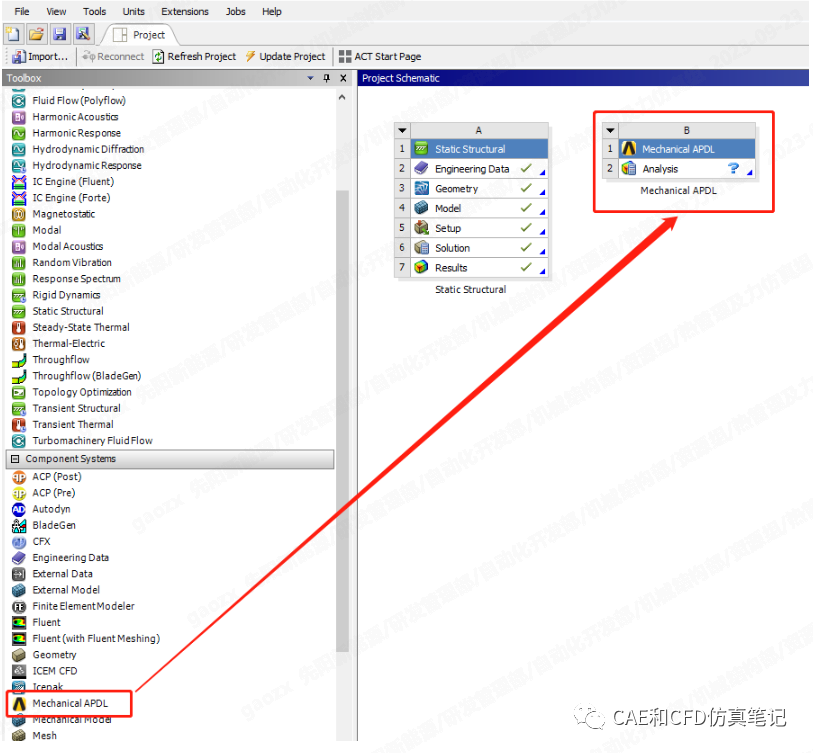Select Fluent (with Fluent Meshing) in Toolbox
This screenshot has width=813, height=753.
96,638
